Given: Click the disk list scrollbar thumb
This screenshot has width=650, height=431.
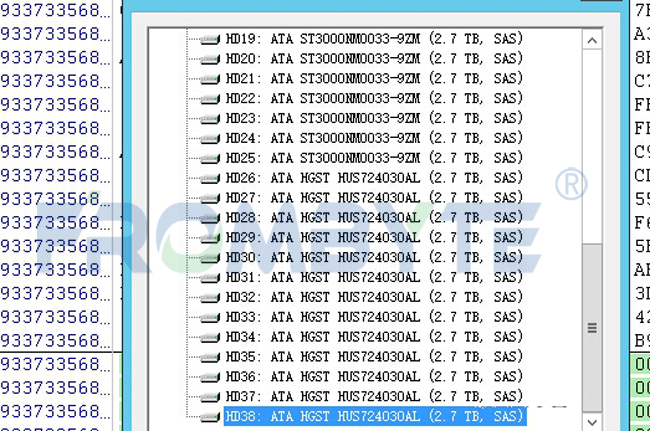Looking at the screenshot, I should [592, 327].
